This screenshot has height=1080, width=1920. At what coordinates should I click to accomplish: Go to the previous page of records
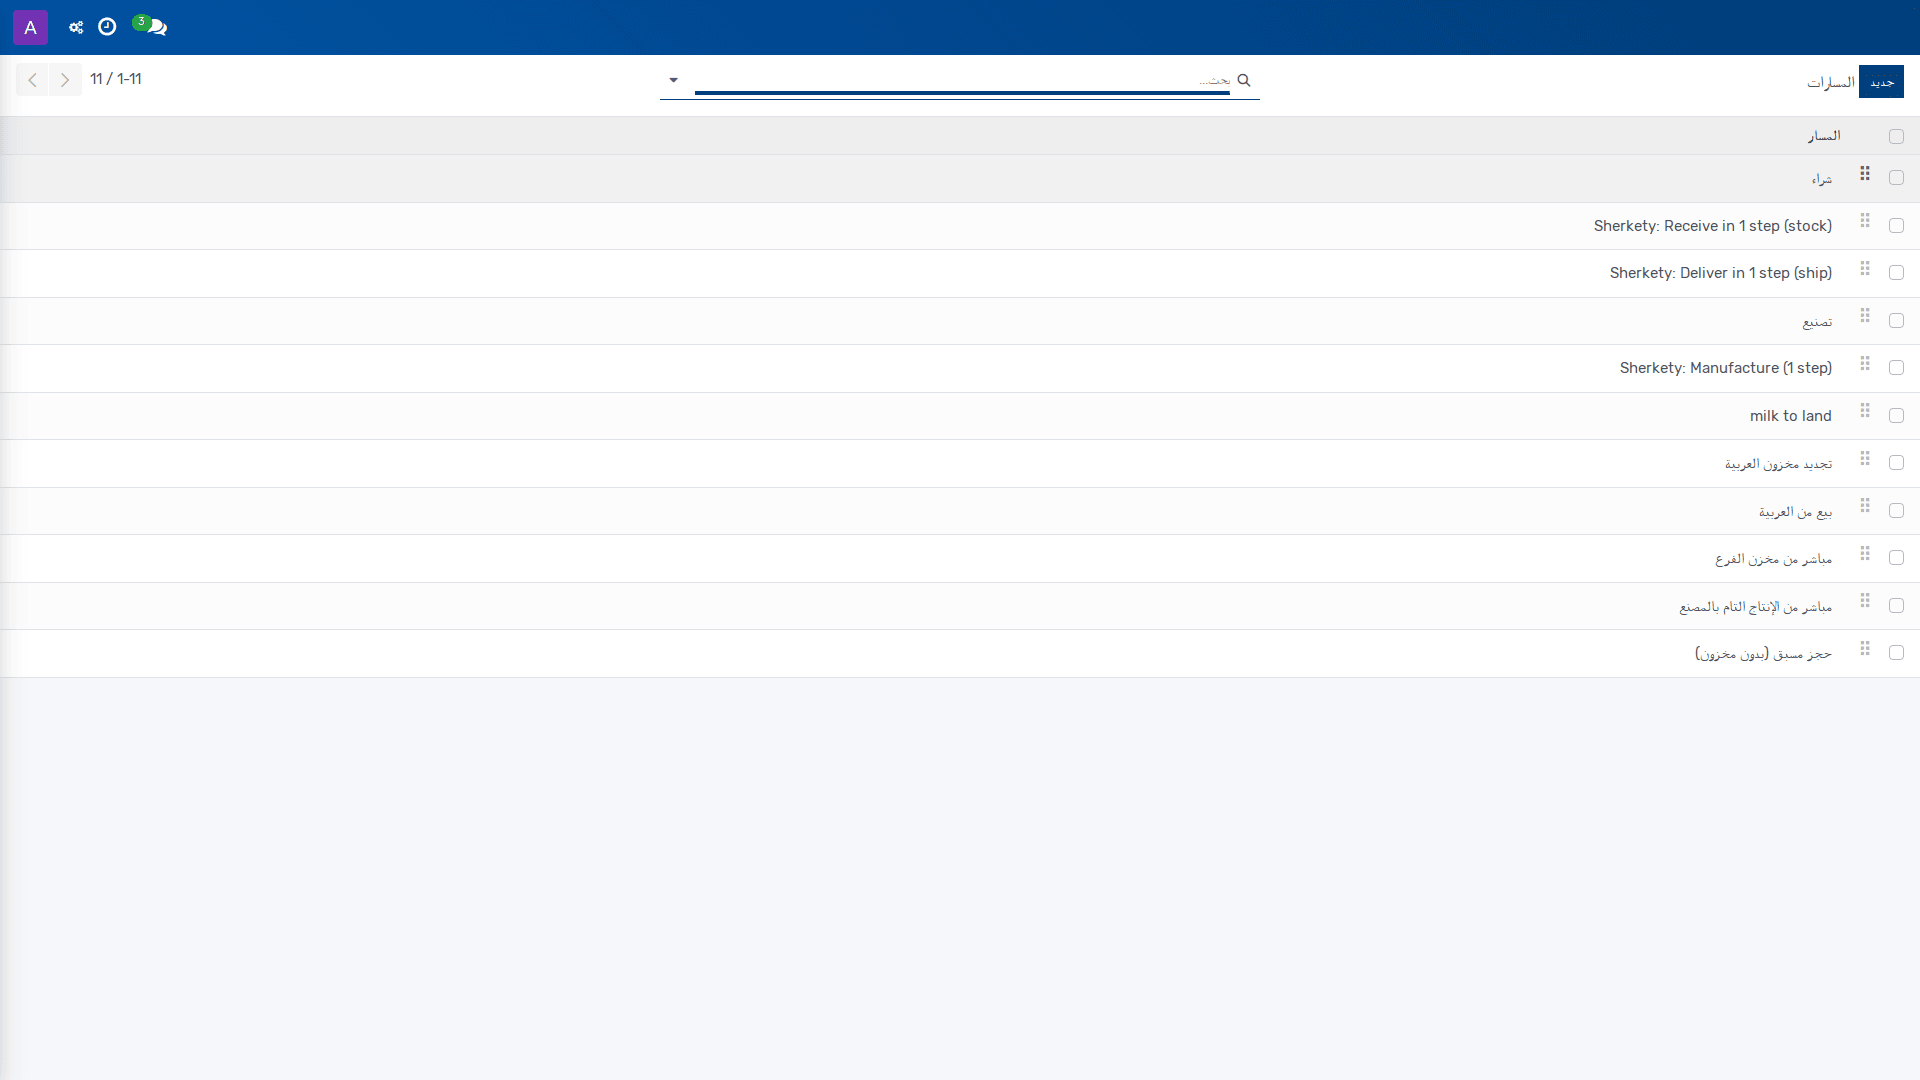(32, 80)
